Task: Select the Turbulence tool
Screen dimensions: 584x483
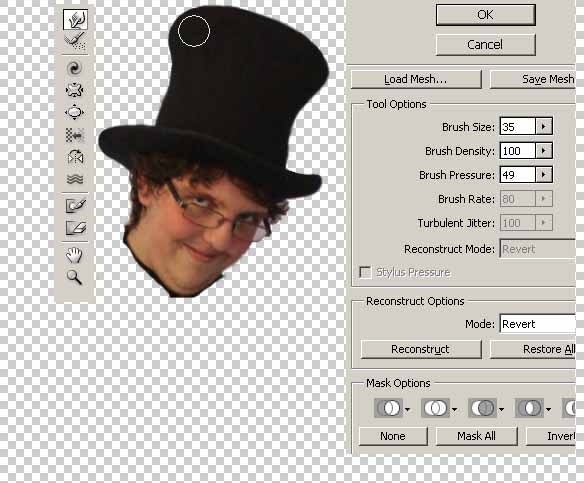Action: [75, 179]
